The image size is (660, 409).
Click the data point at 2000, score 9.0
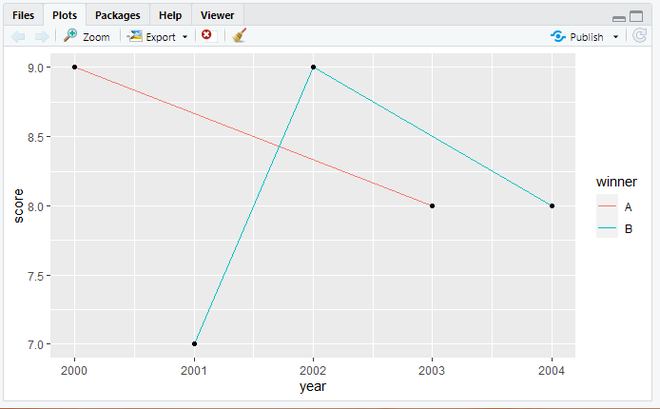coord(75,67)
